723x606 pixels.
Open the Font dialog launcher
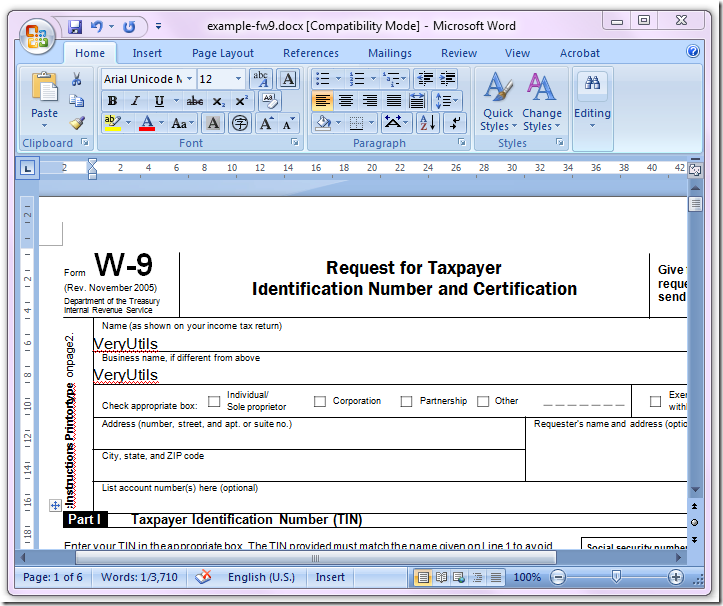click(294, 143)
